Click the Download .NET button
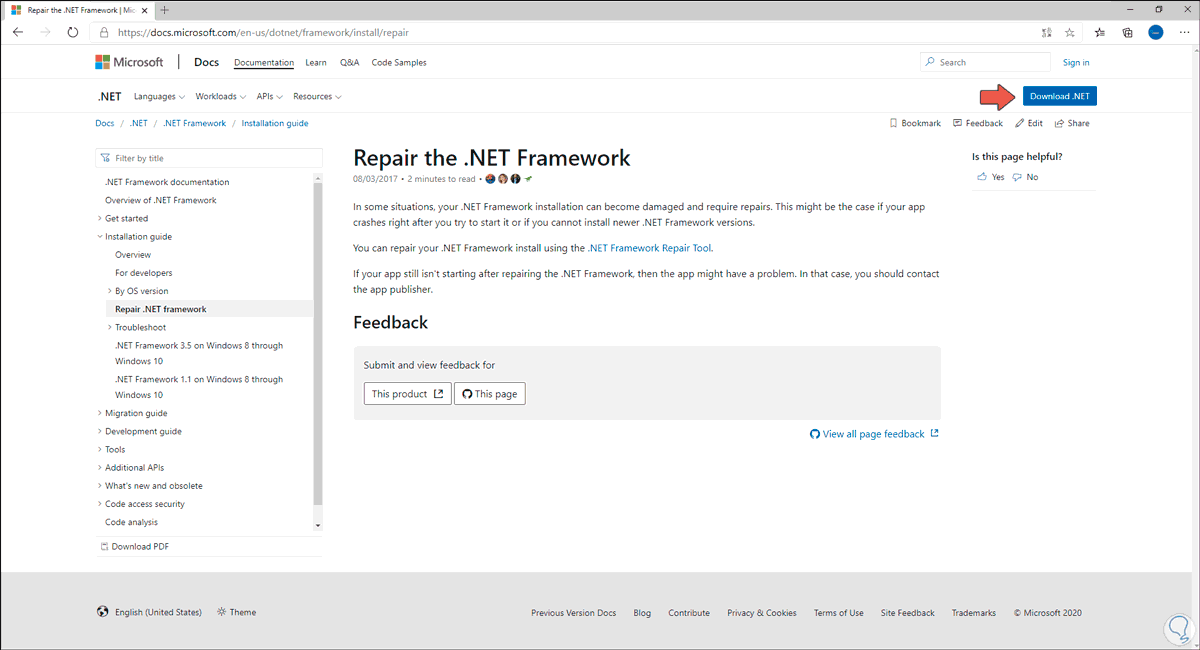This screenshot has width=1200, height=650. (x=1060, y=96)
